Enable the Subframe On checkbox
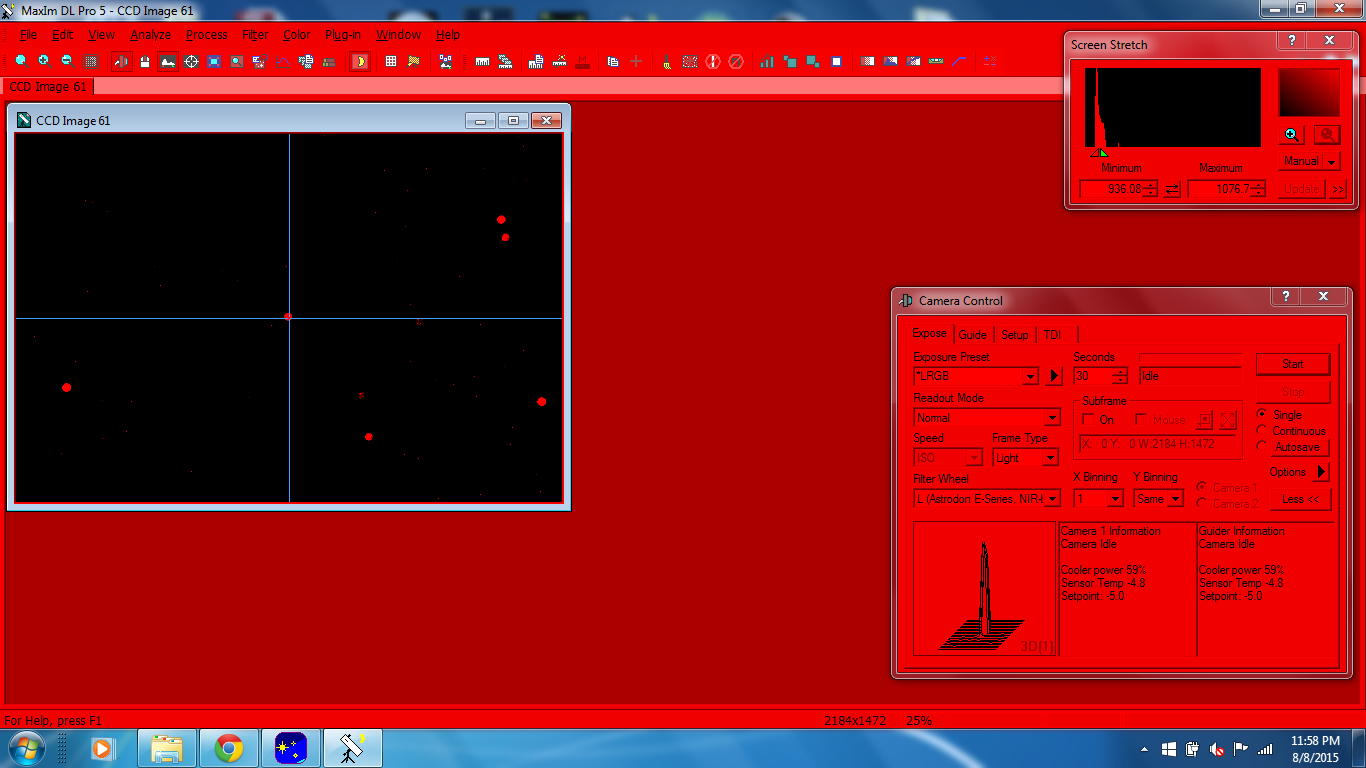The image size is (1366, 768). coord(1089,420)
